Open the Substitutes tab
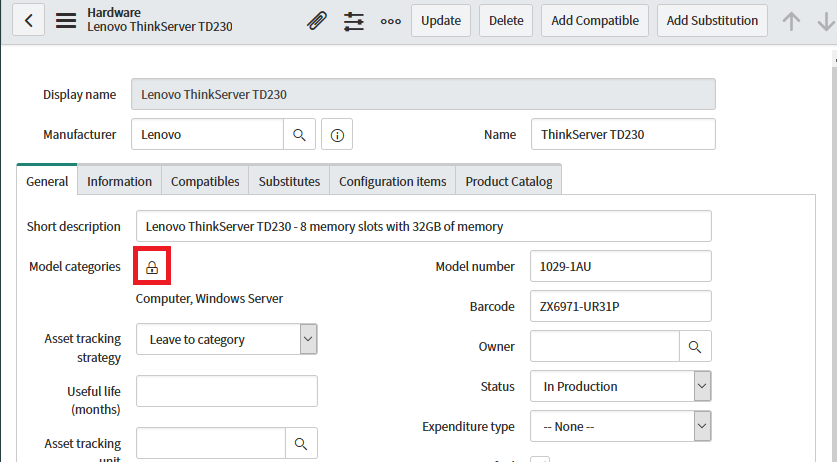 [289, 181]
